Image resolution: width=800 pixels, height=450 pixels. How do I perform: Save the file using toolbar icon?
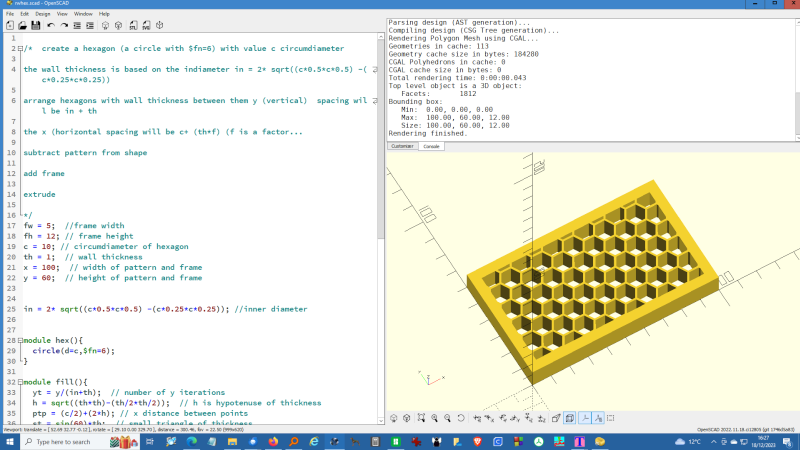point(35,24)
